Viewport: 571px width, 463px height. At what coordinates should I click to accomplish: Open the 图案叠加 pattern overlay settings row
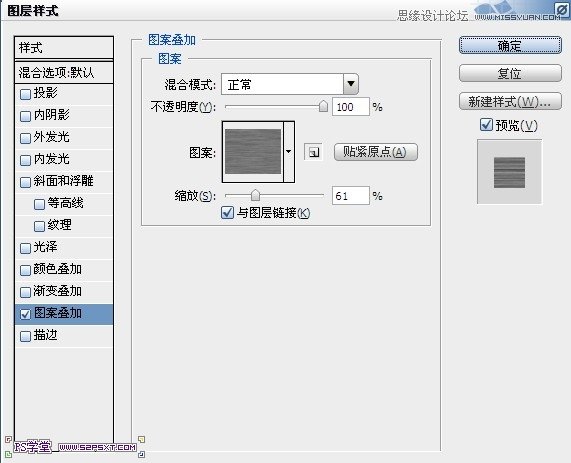pos(64,314)
